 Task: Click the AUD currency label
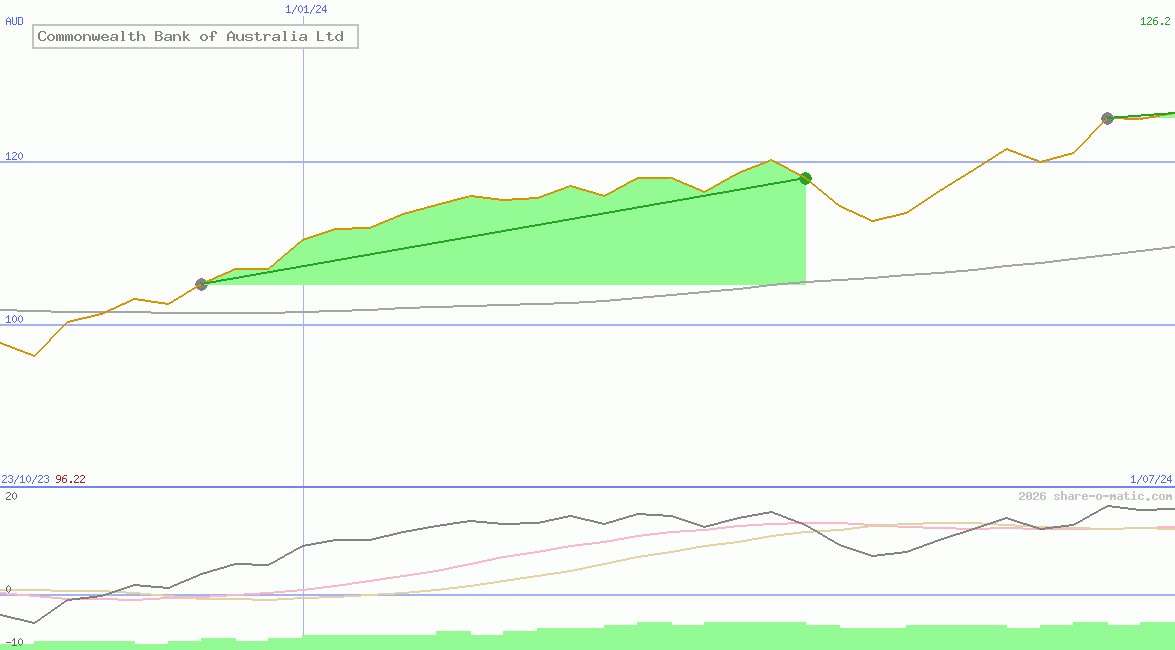[x=14, y=21]
